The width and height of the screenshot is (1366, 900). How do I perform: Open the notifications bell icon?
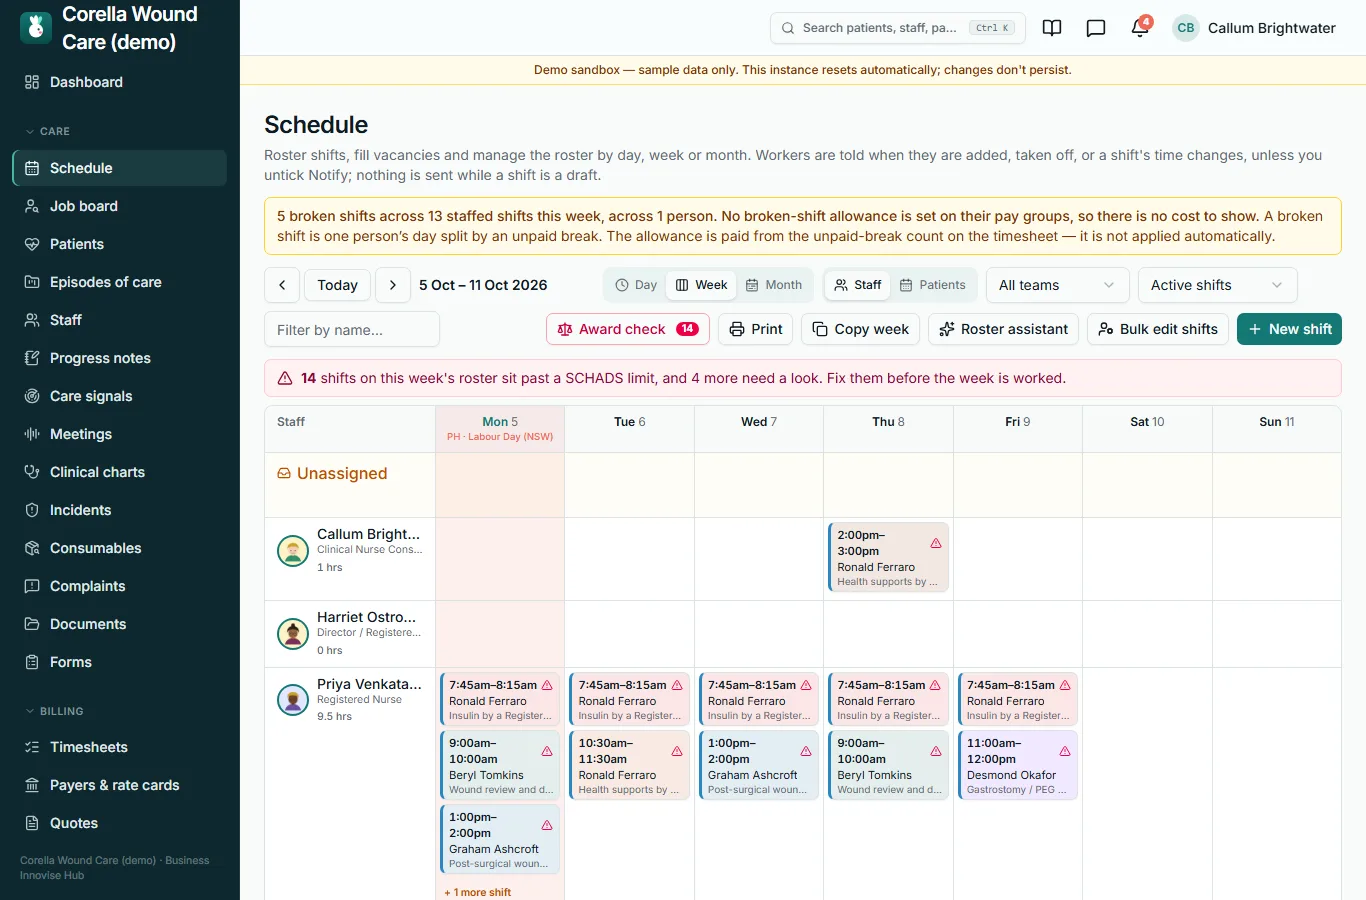point(1140,28)
